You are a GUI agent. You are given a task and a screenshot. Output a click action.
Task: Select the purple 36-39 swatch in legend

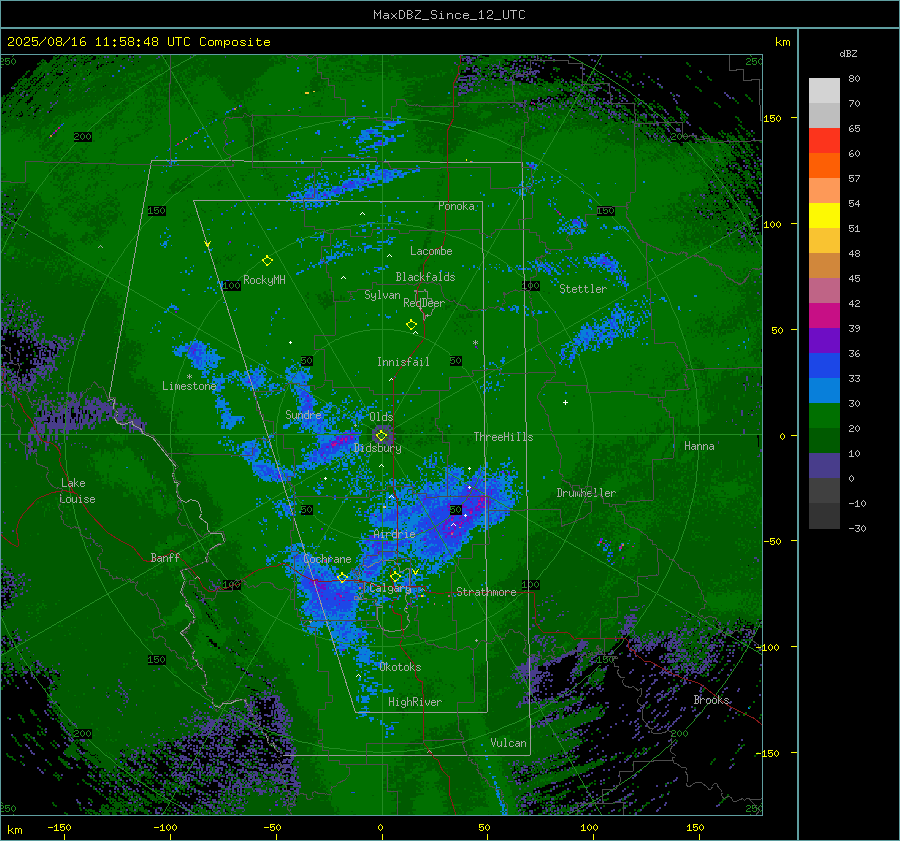[x=824, y=340]
